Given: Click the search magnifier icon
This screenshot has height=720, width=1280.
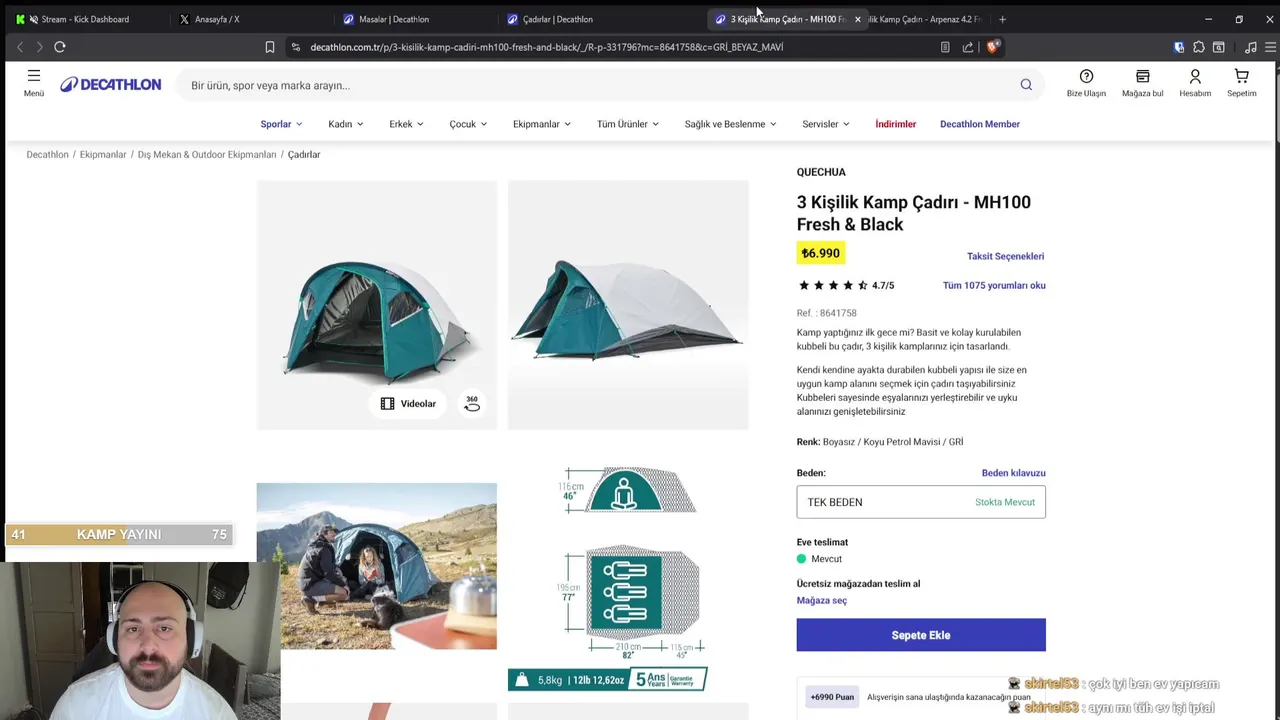Looking at the screenshot, I should (1026, 85).
